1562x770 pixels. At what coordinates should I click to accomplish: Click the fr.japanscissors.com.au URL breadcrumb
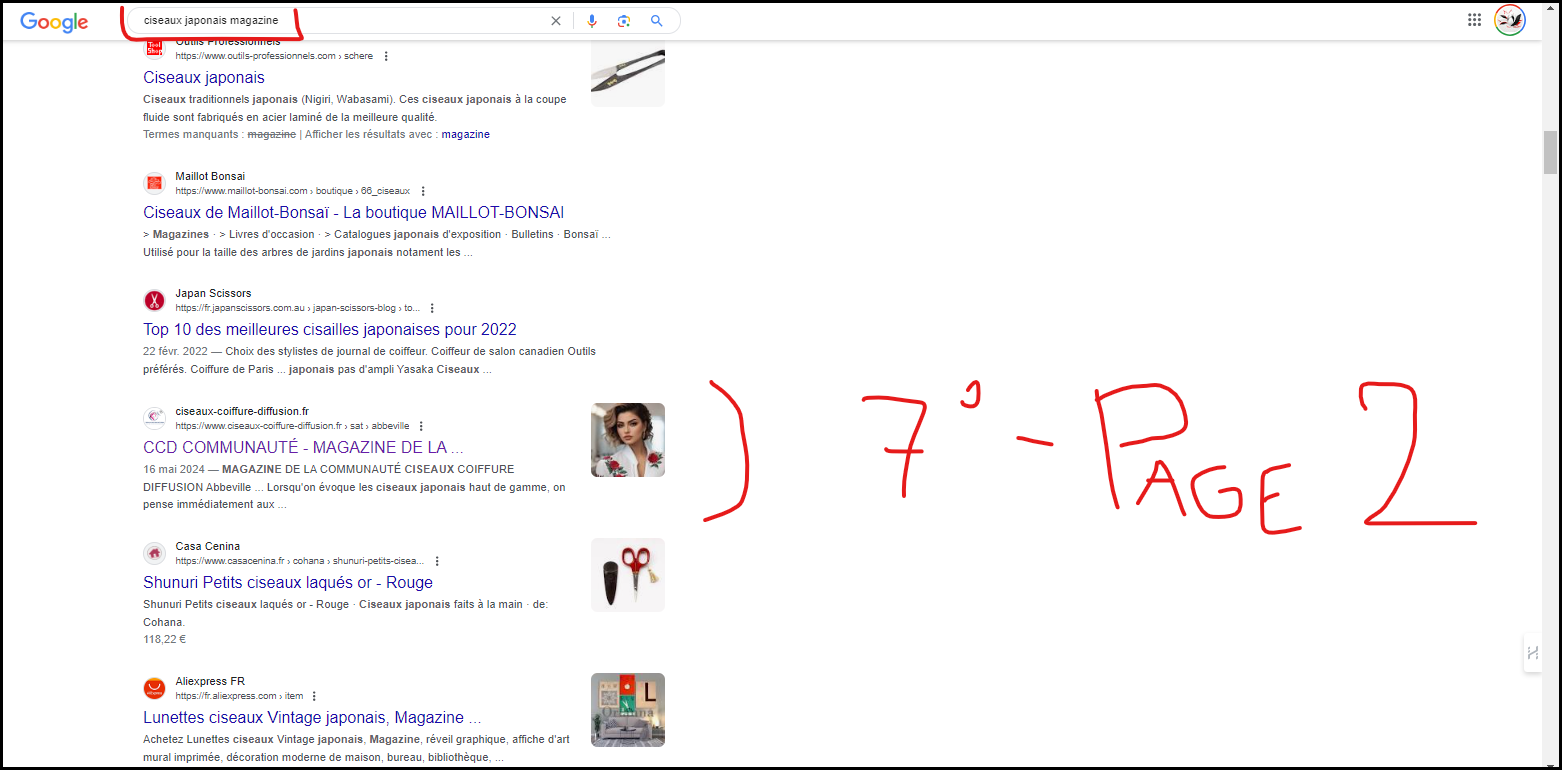298,308
